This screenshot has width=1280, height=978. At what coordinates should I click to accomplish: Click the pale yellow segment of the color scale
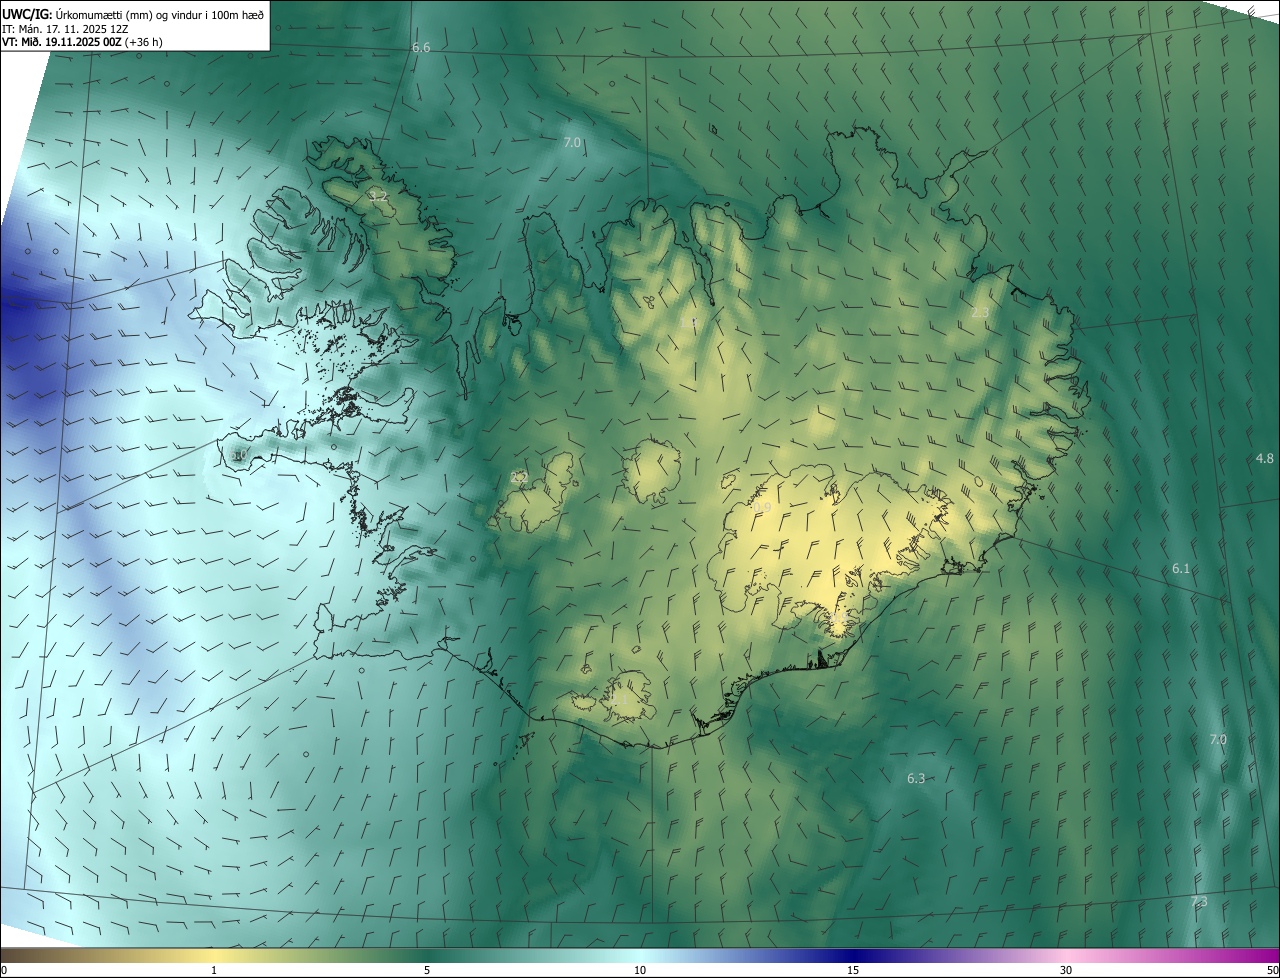point(214,956)
